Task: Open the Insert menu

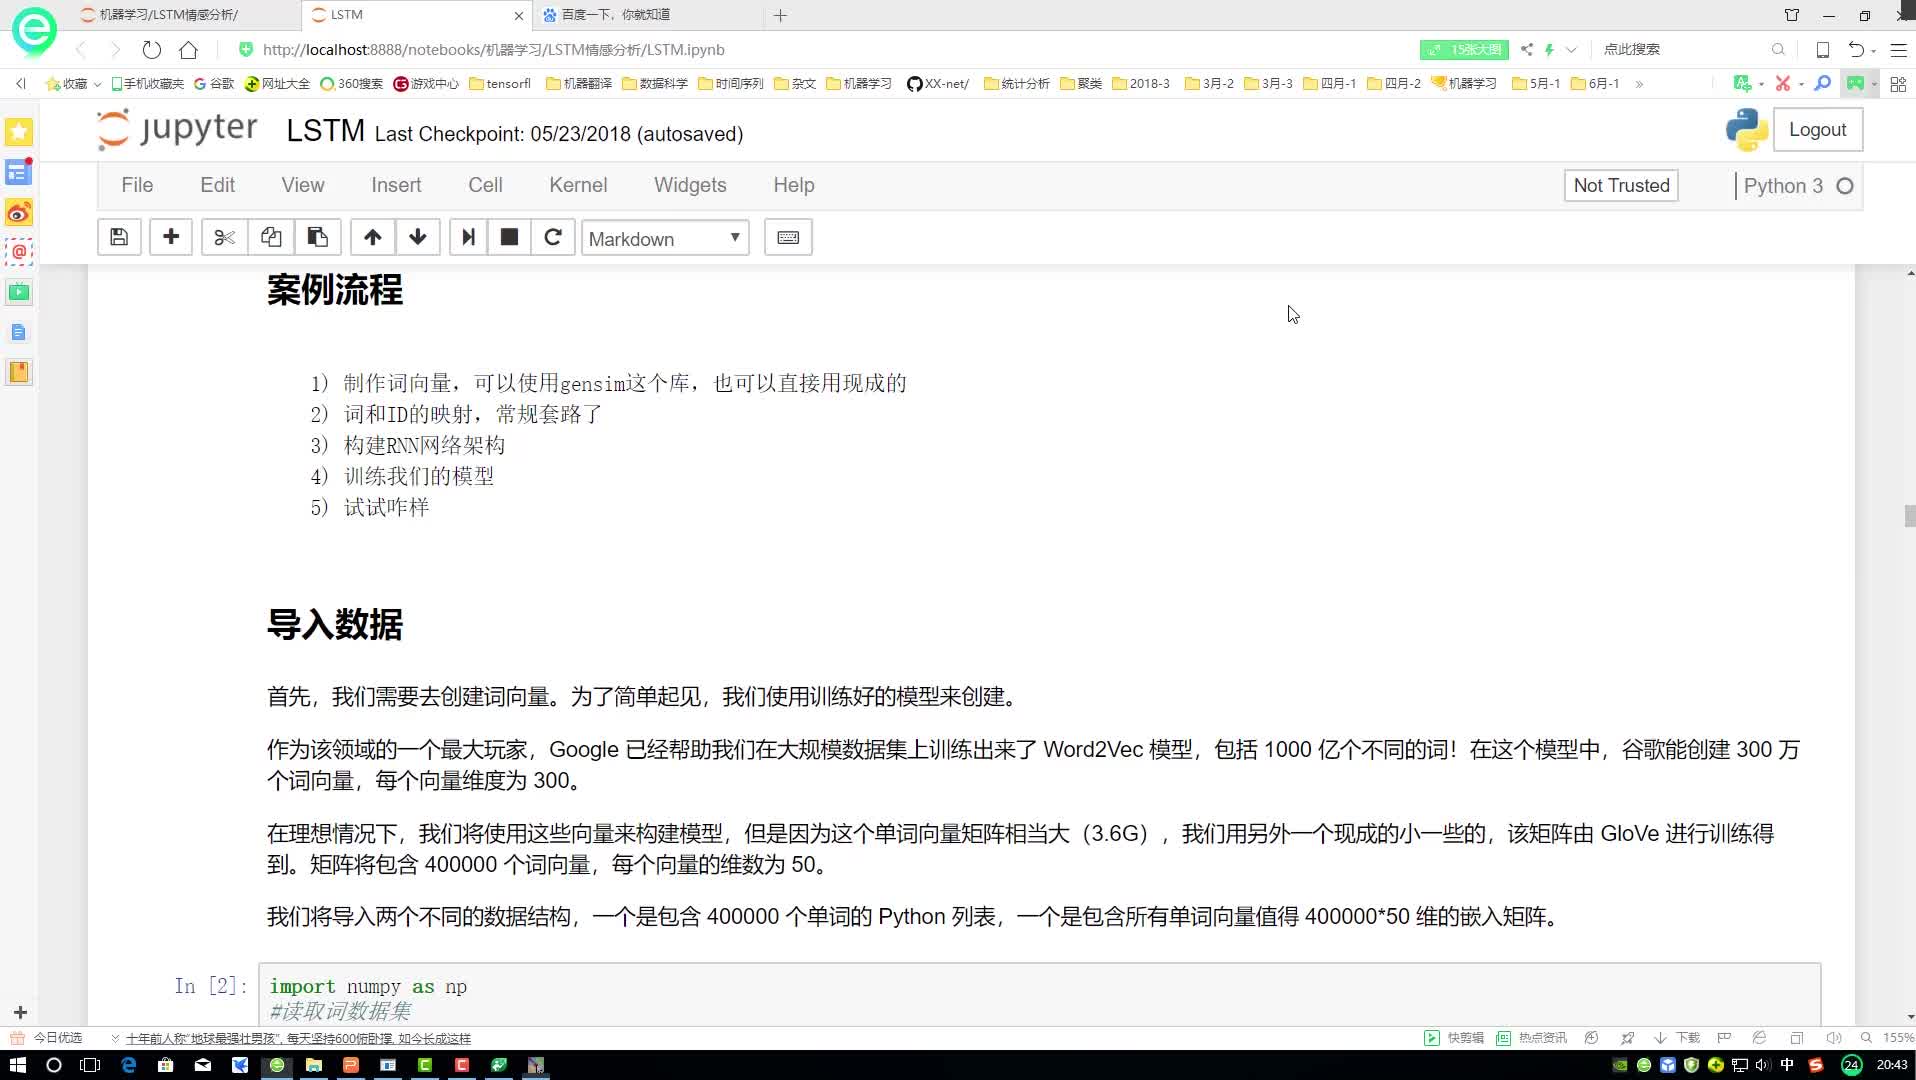Action: 396,185
